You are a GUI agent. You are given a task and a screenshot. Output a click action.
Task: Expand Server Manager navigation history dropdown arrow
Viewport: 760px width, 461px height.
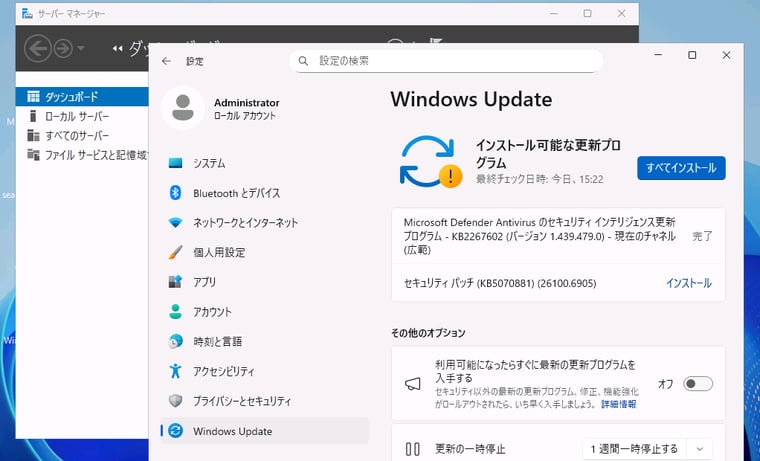coord(81,48)
